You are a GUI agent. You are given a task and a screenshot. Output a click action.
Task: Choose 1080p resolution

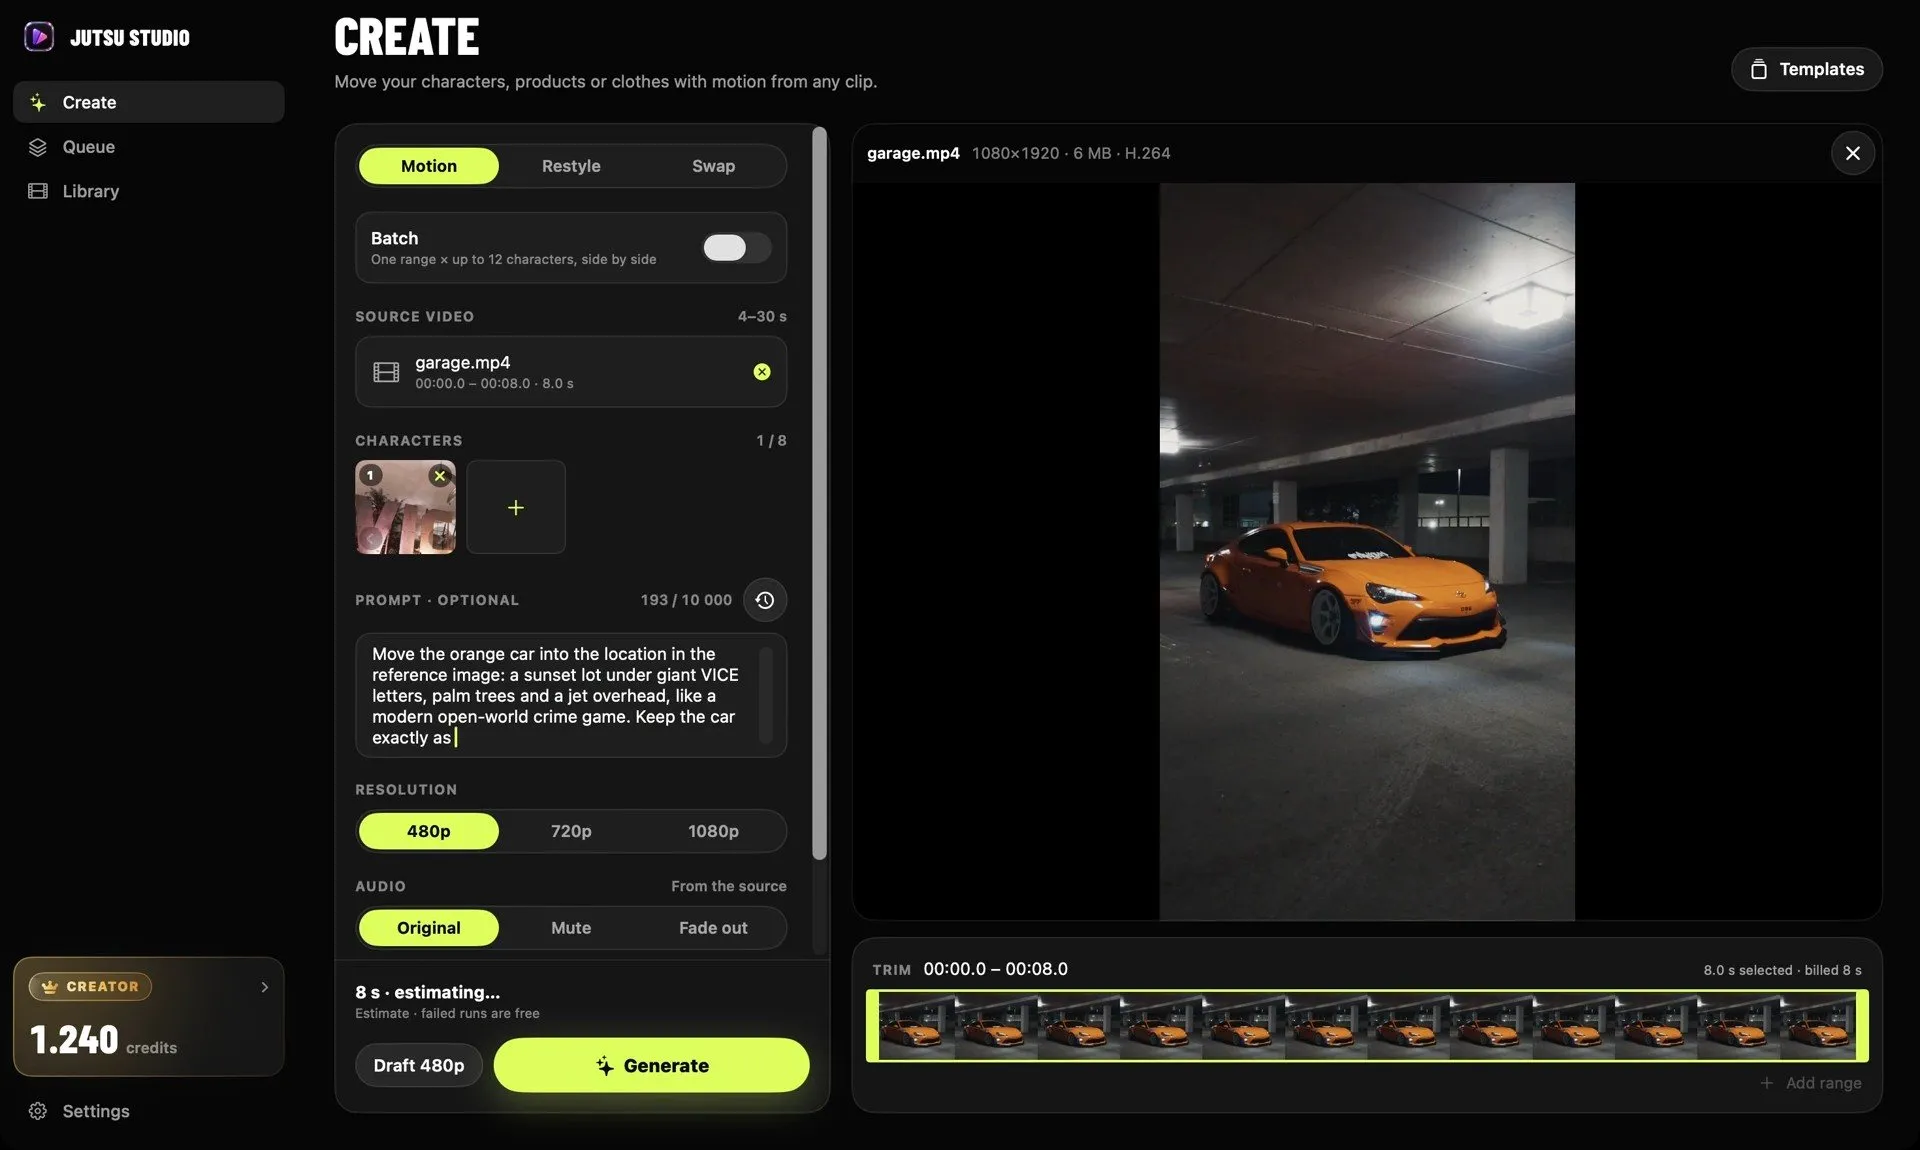click(713, 831)
